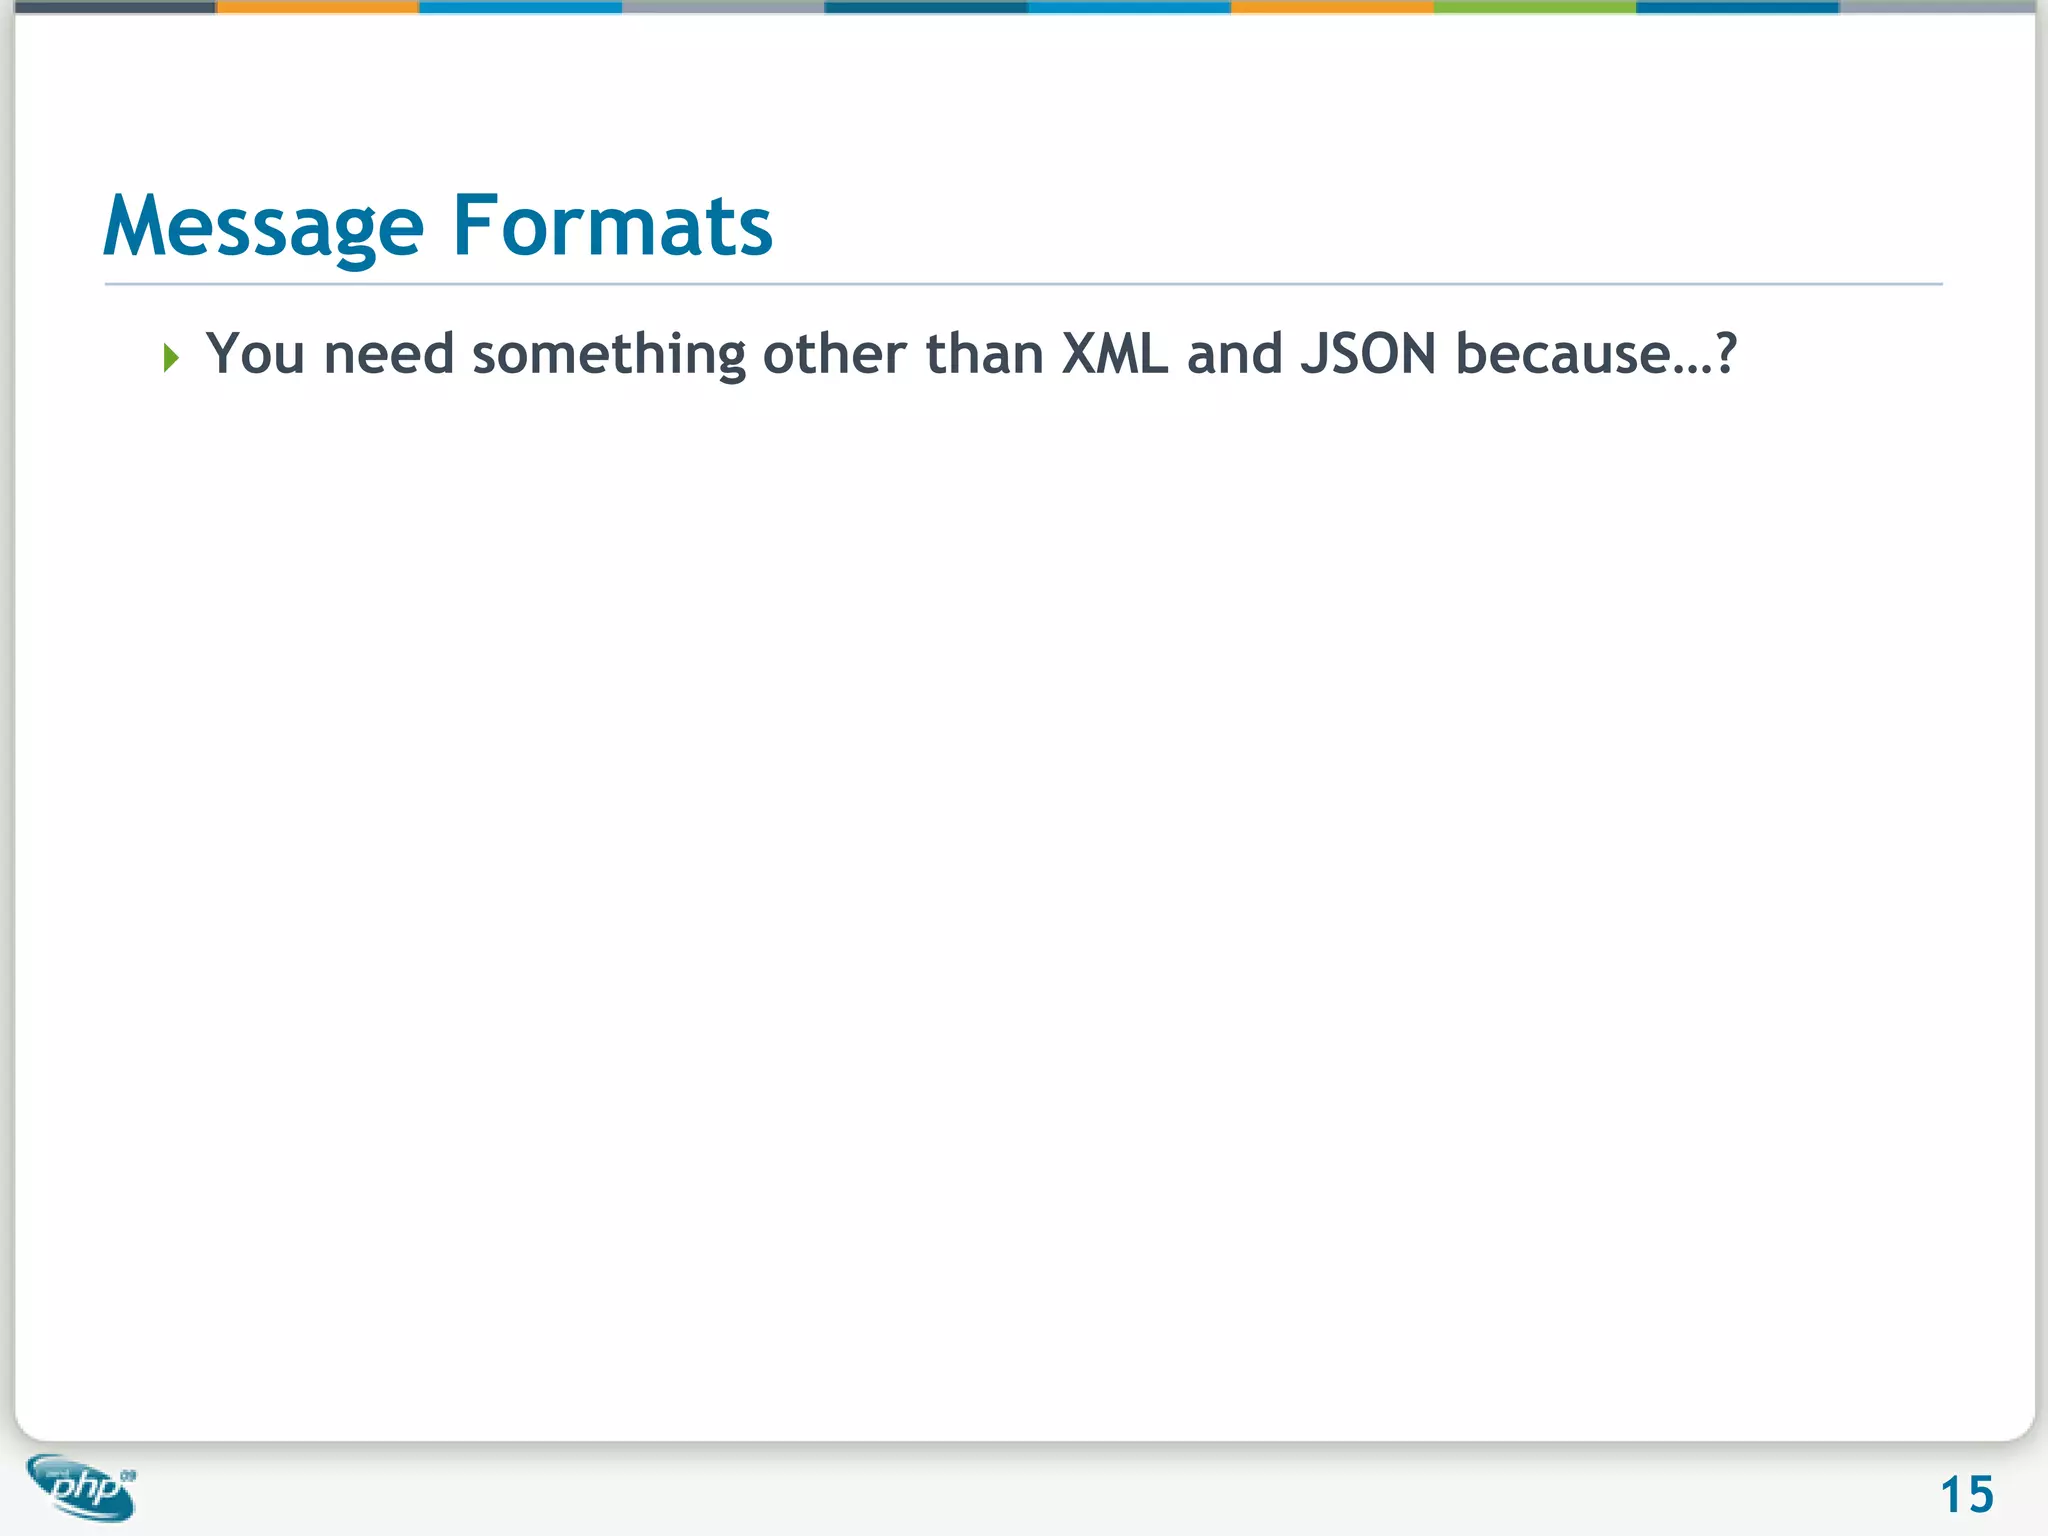Click the dark charcoal segment of color bar
The width and height of the screenshot is (2048, 1536).
pos(115,7)
